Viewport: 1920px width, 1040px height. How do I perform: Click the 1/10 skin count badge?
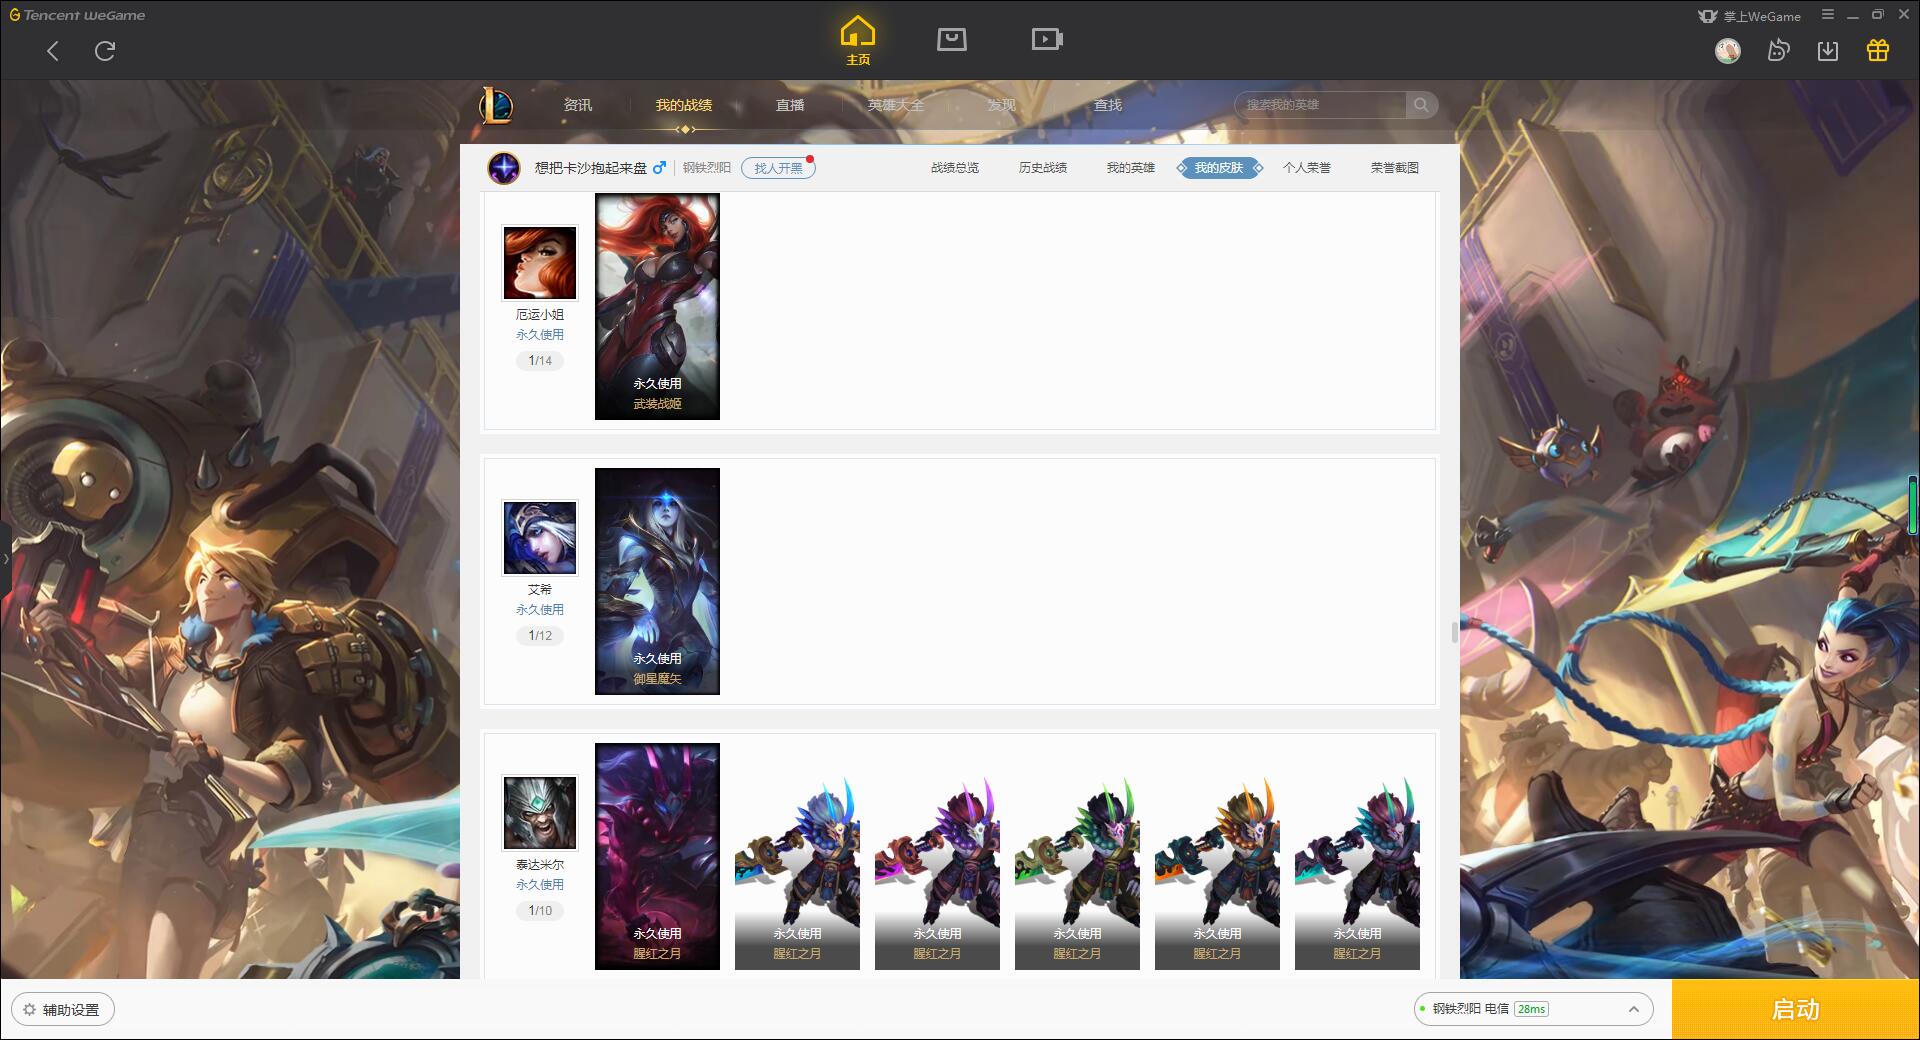[x=540, y=911]
